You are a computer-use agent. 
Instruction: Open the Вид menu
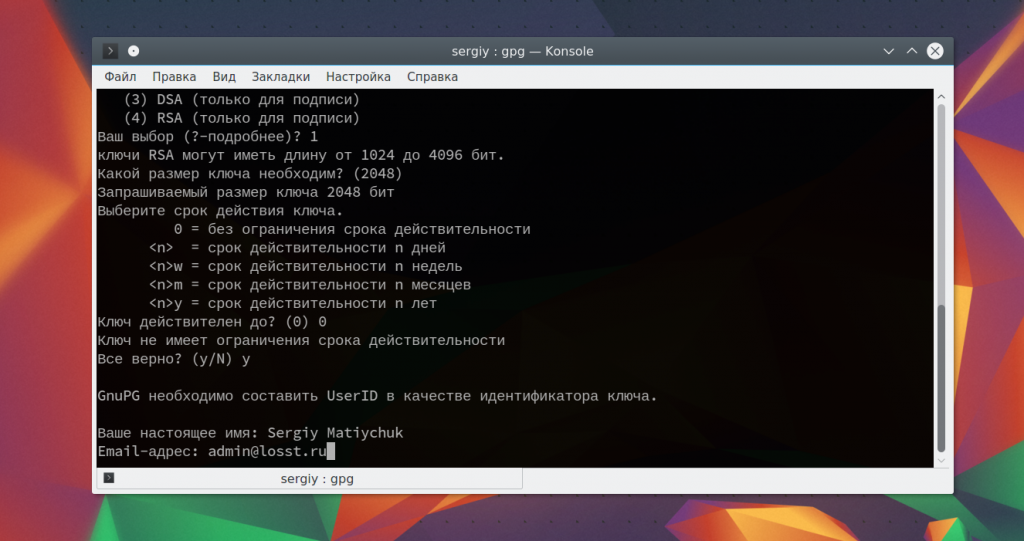[224, 77]
